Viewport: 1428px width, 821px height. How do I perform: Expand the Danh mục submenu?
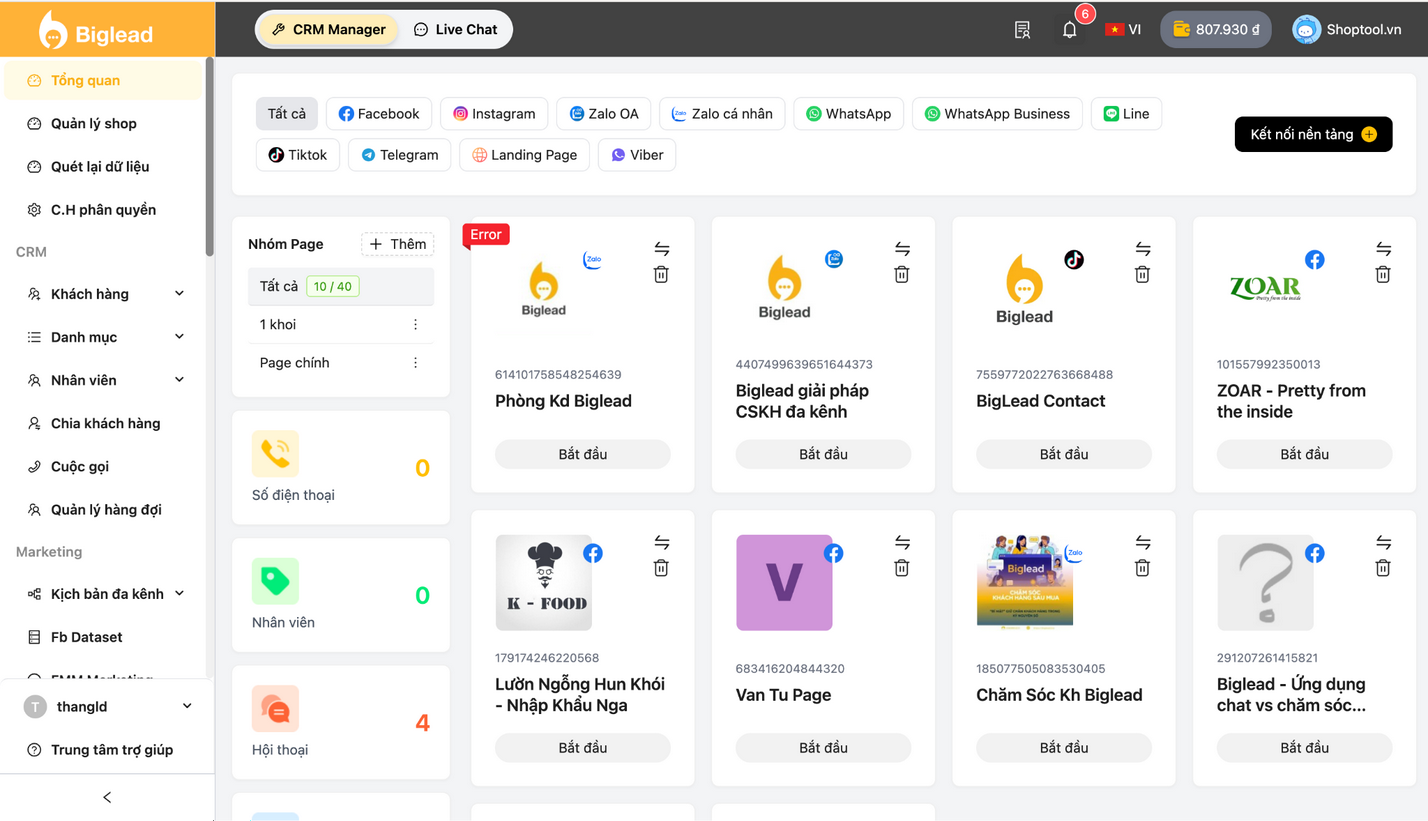pos(180,337)
